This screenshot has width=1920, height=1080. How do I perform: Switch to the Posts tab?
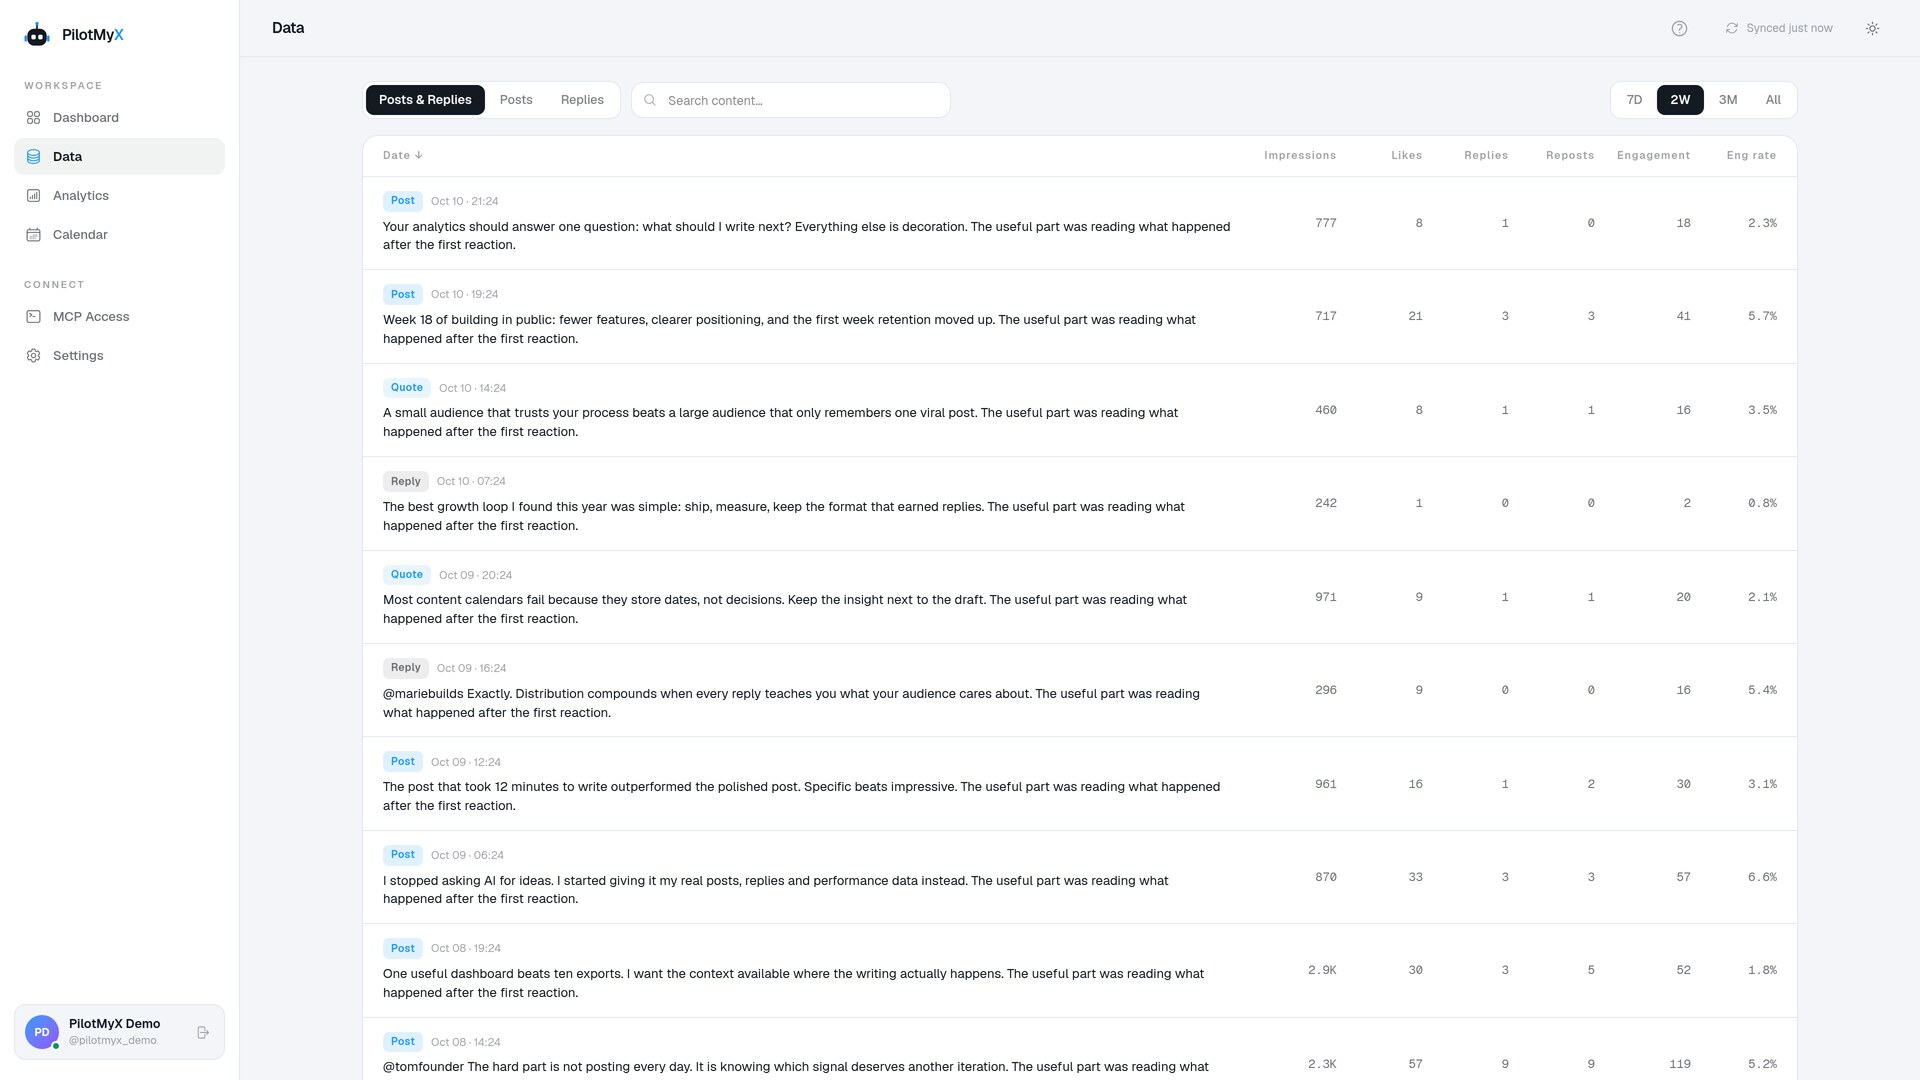tap(516, 100)
